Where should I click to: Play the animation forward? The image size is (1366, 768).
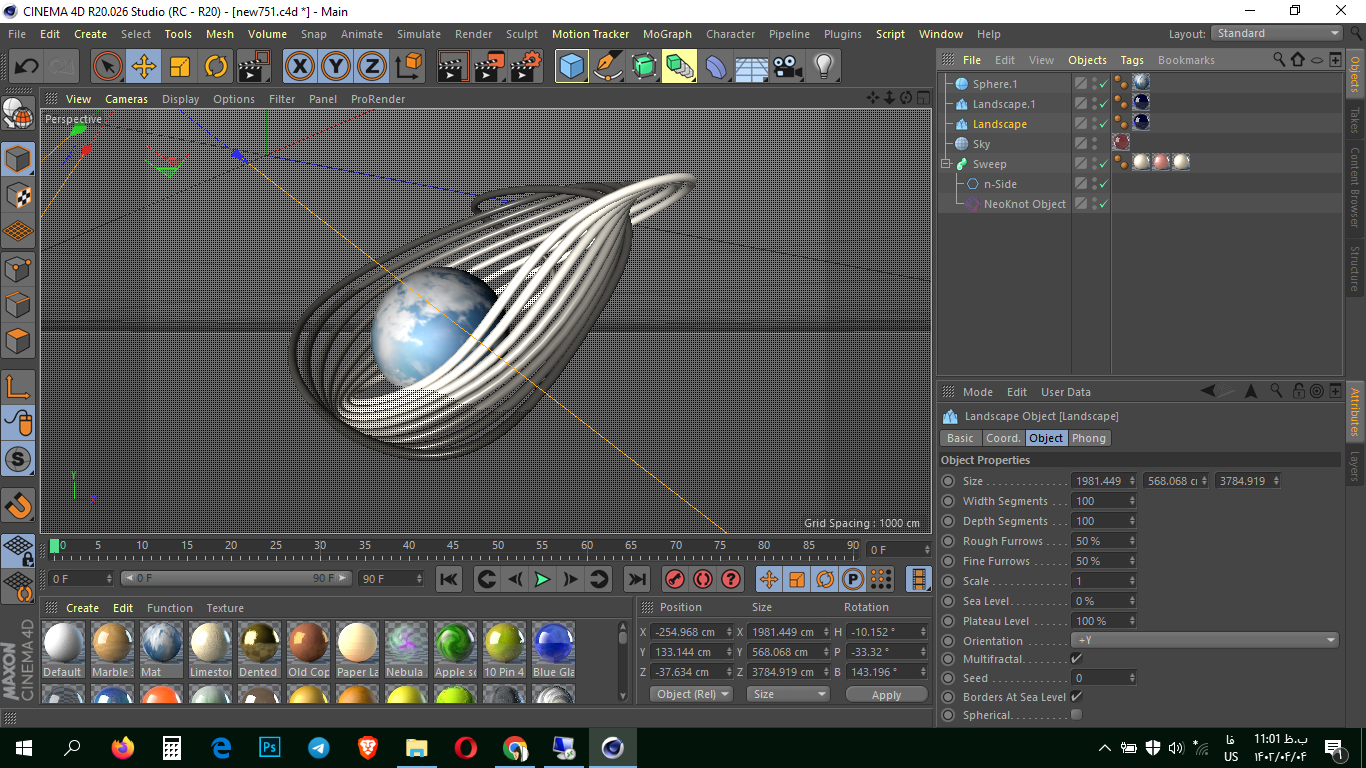[x=542, y=579]
